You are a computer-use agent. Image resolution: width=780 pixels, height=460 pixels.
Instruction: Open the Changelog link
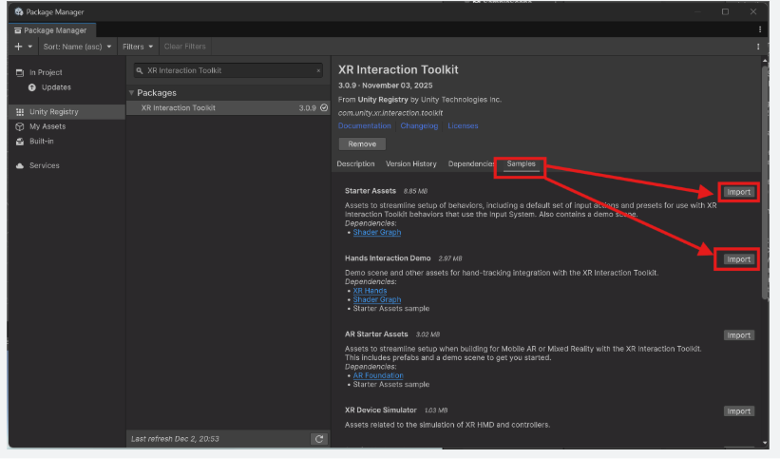pos(419,126)
